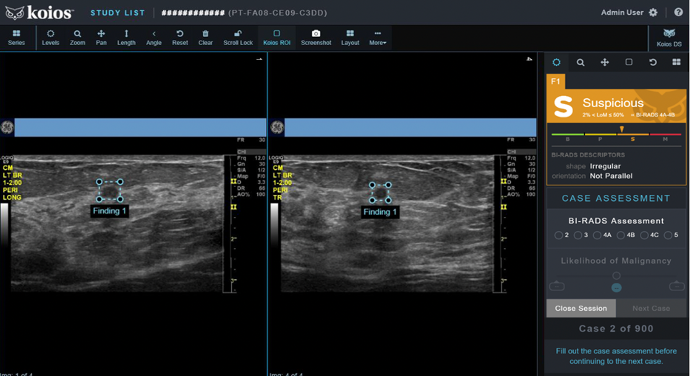Screen dimensions: 690x376
Task: Expand the More menu
Action: pyautogui.click(x=378, y=38)
